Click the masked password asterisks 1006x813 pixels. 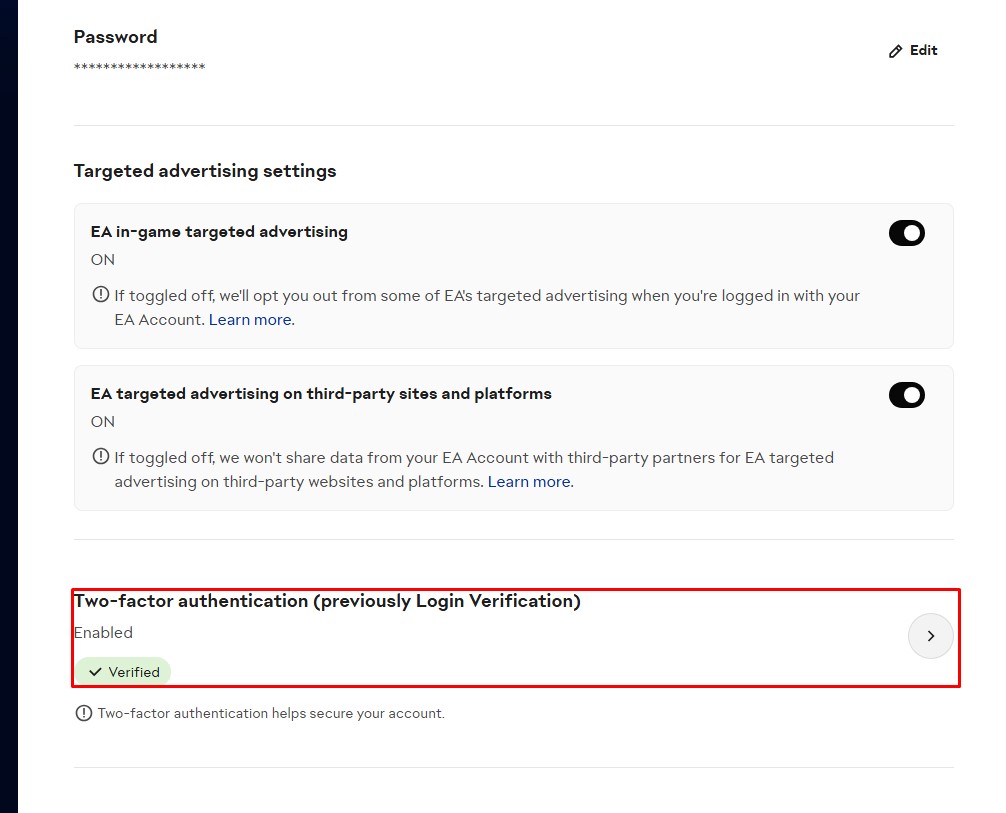[139, 67]
